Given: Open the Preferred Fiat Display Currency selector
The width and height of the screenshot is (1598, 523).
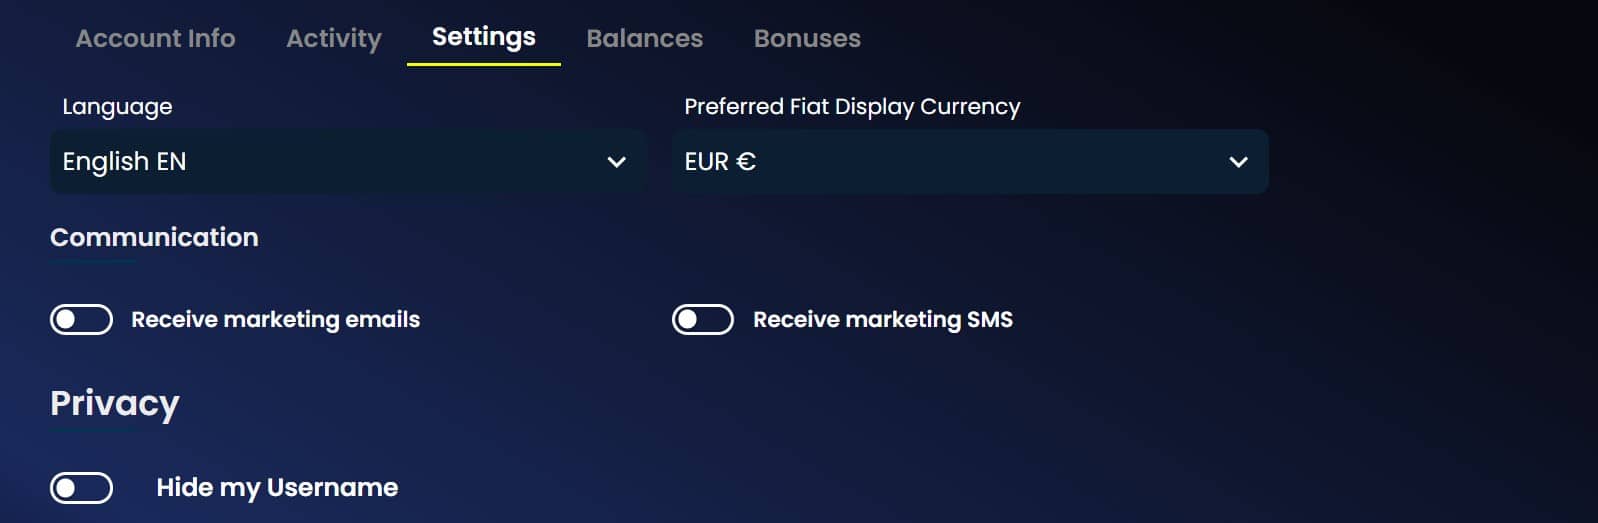Looking at the screenshot, I should point(970,161).
